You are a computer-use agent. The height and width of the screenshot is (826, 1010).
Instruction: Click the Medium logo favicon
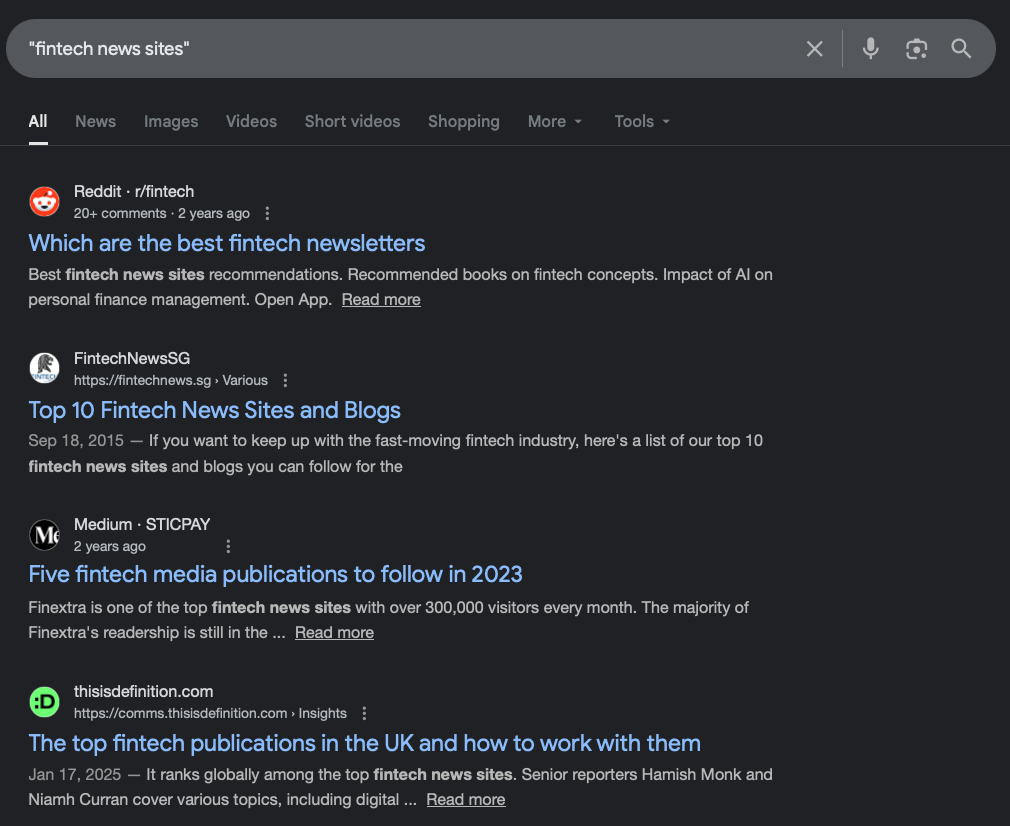point(44,535)
